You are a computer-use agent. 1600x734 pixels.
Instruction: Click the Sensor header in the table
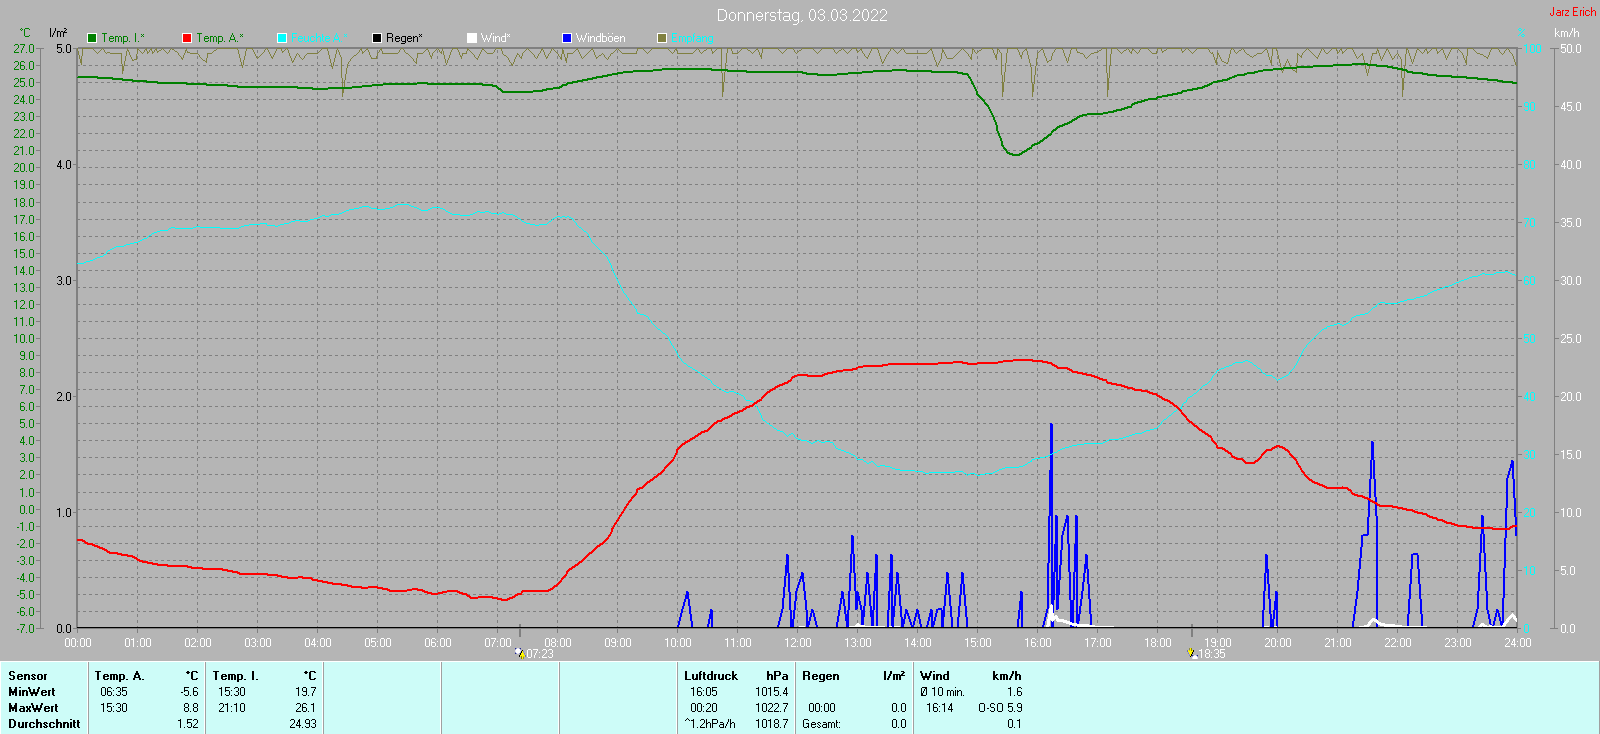(28, 676)
